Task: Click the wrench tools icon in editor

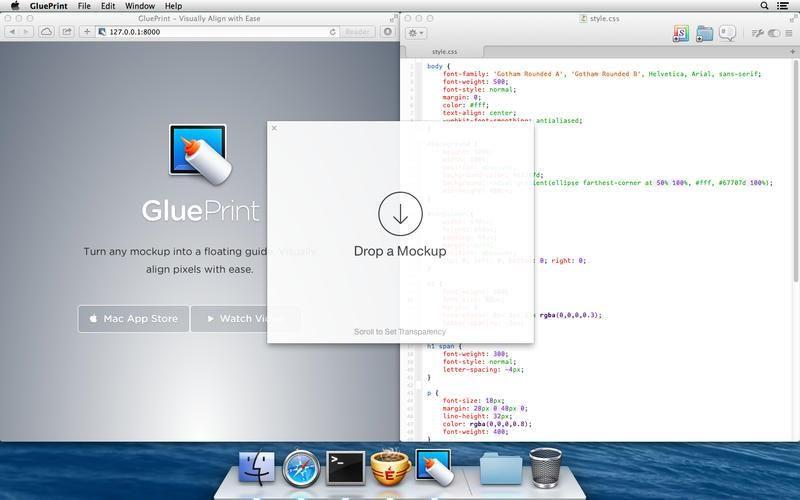Action: [x=758, y=33]
